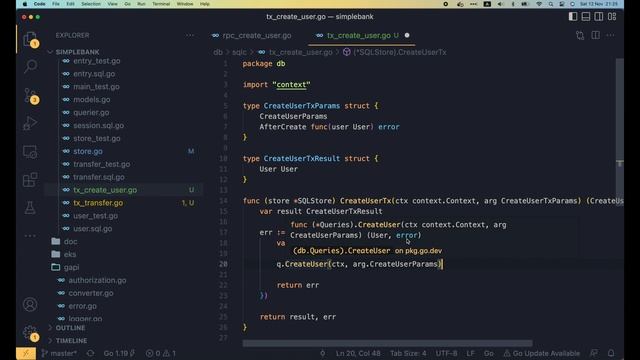Viewport: 640px width, 360px height.
Task: Open authorization.go in gapi folder
Action: 97,280
